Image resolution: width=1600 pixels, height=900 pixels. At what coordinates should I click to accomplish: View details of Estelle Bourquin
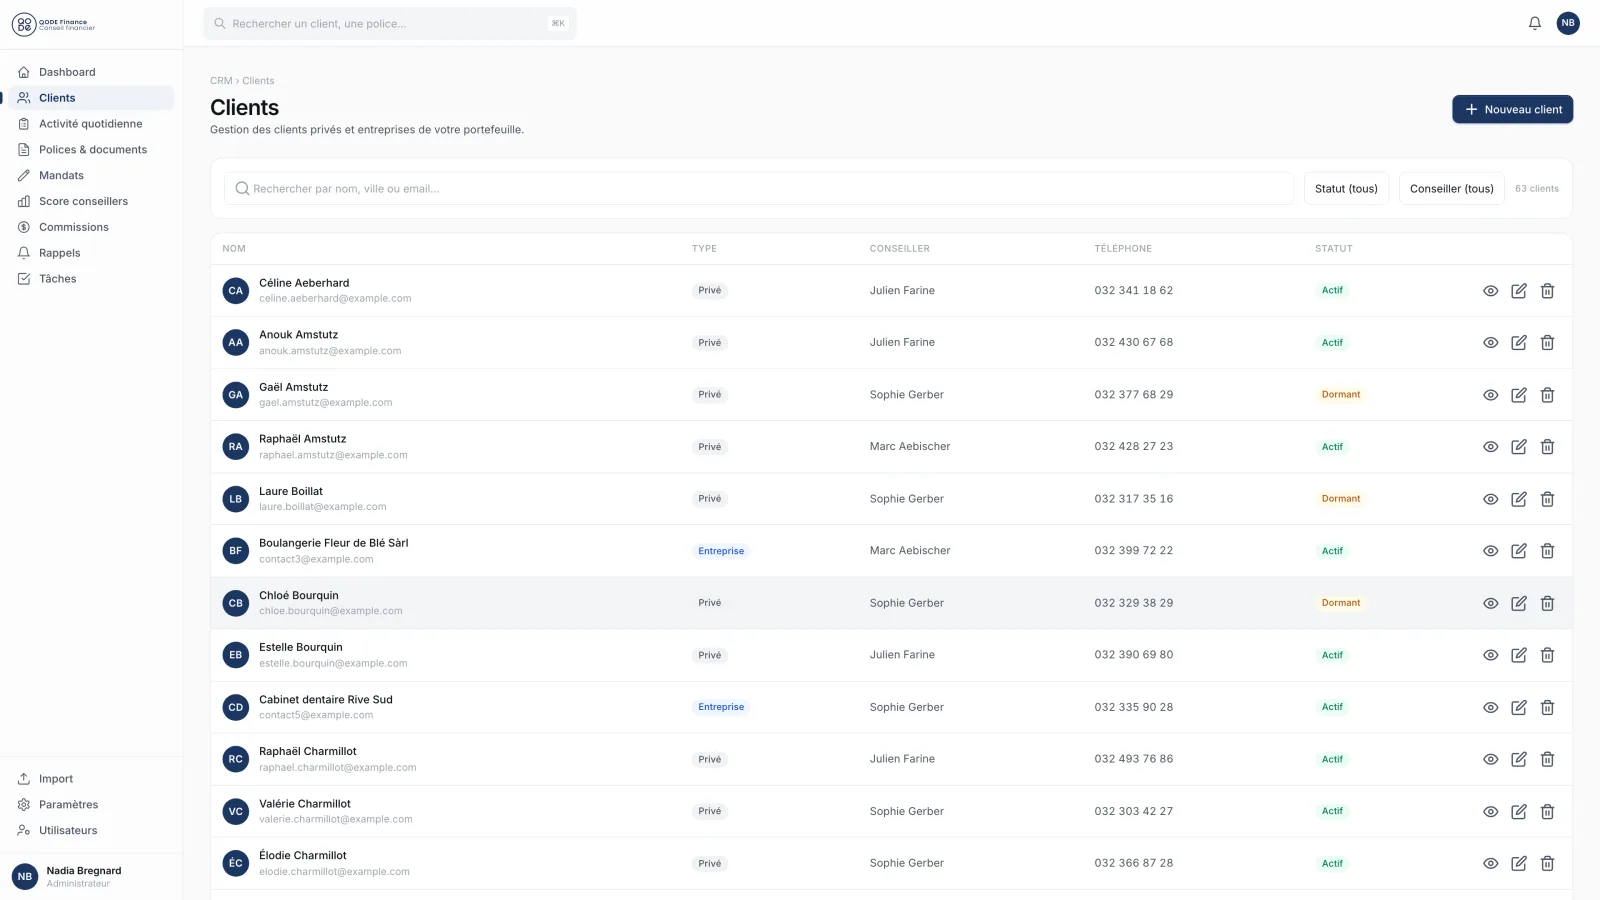1490,655
